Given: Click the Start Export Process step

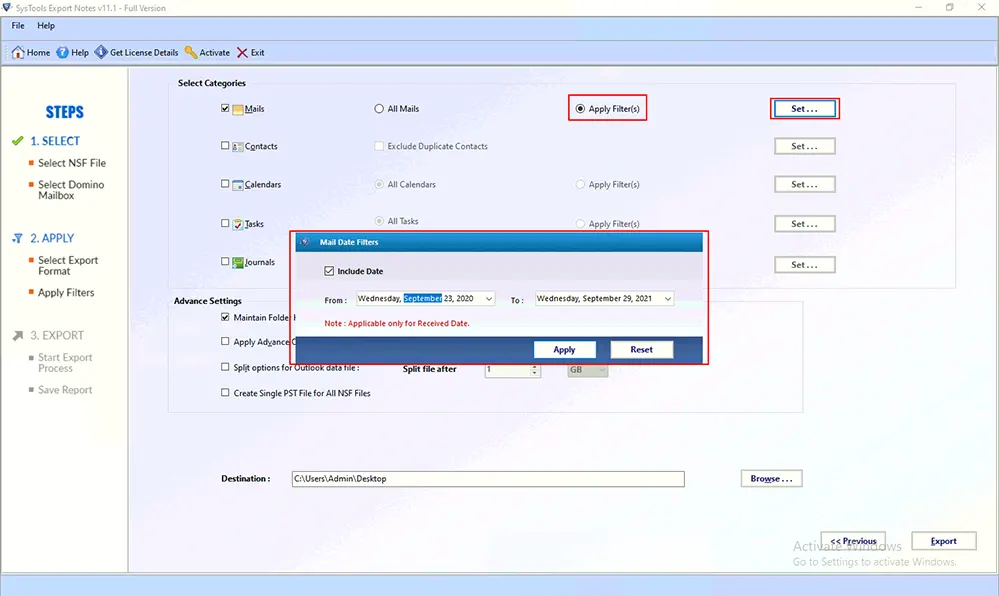Looking at the screenshot, I should click(x=65, y=363).
